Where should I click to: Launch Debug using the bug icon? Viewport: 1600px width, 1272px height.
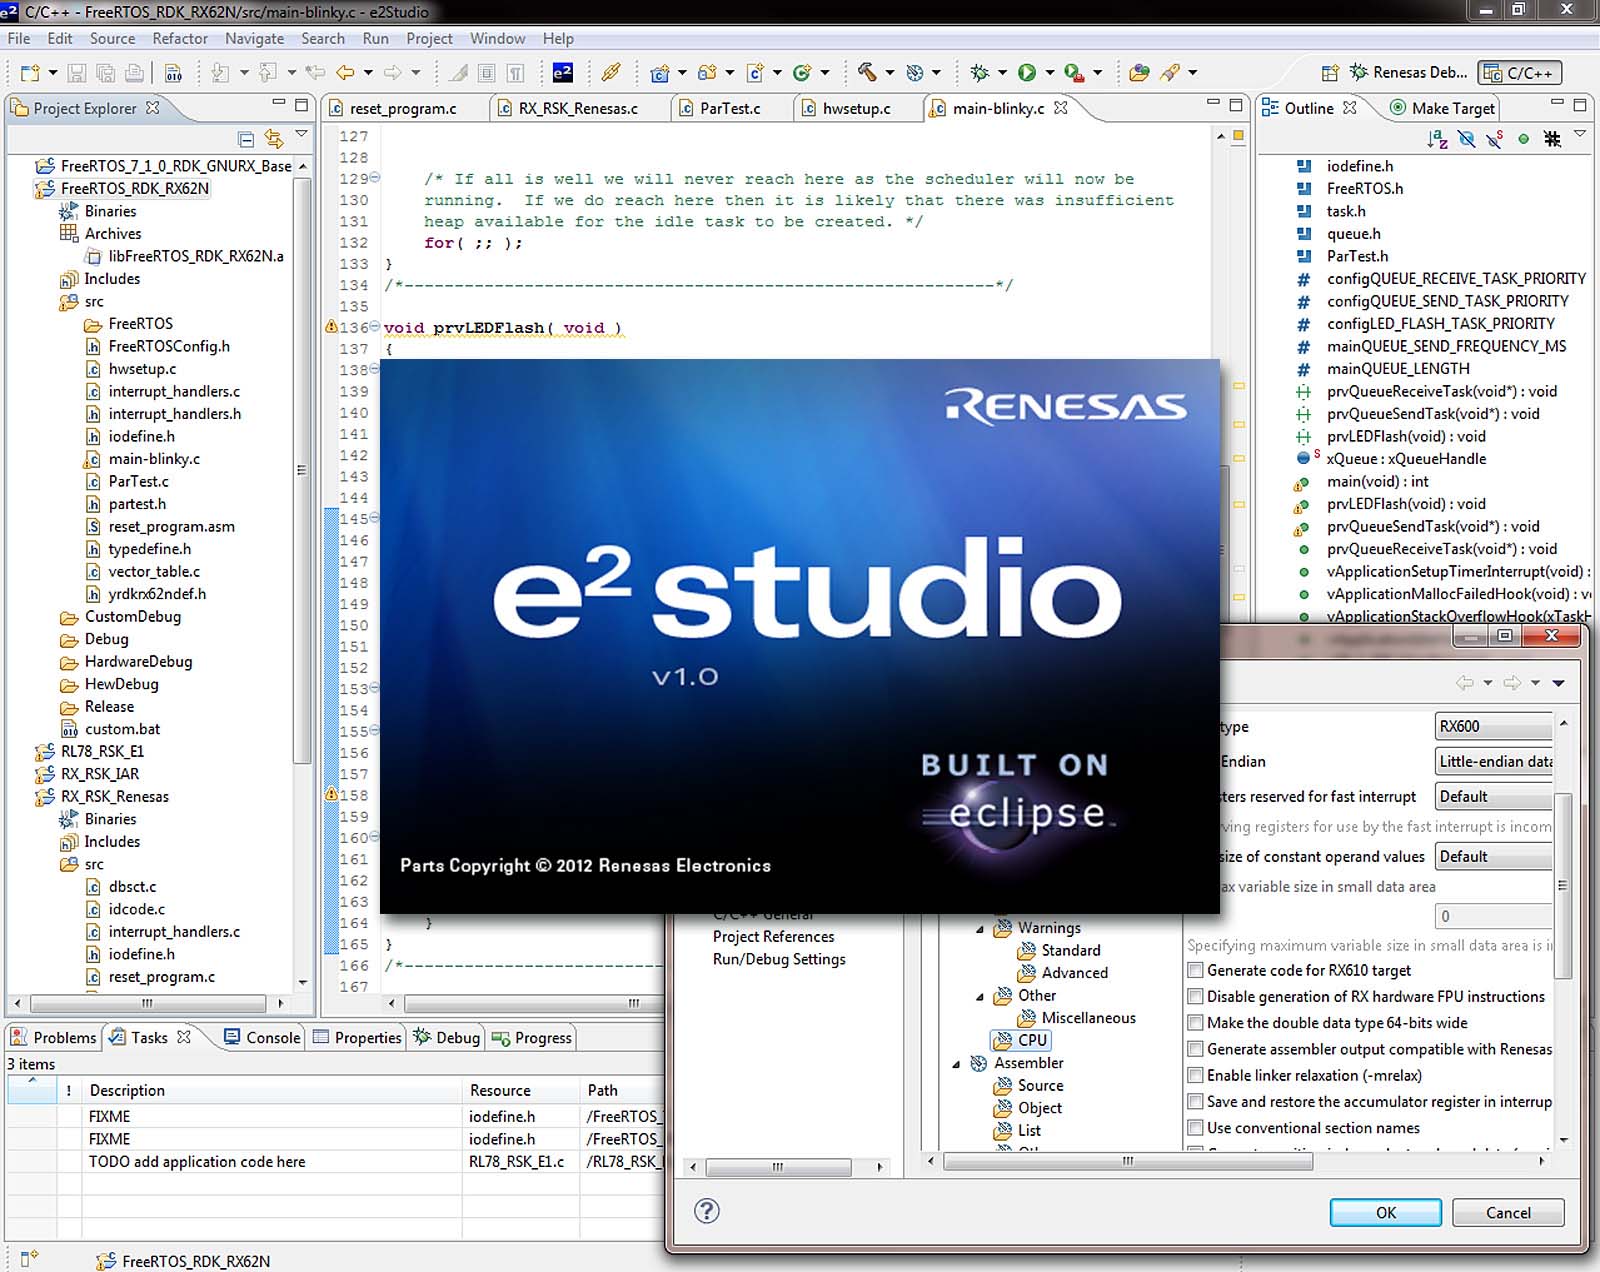(979, 72)
